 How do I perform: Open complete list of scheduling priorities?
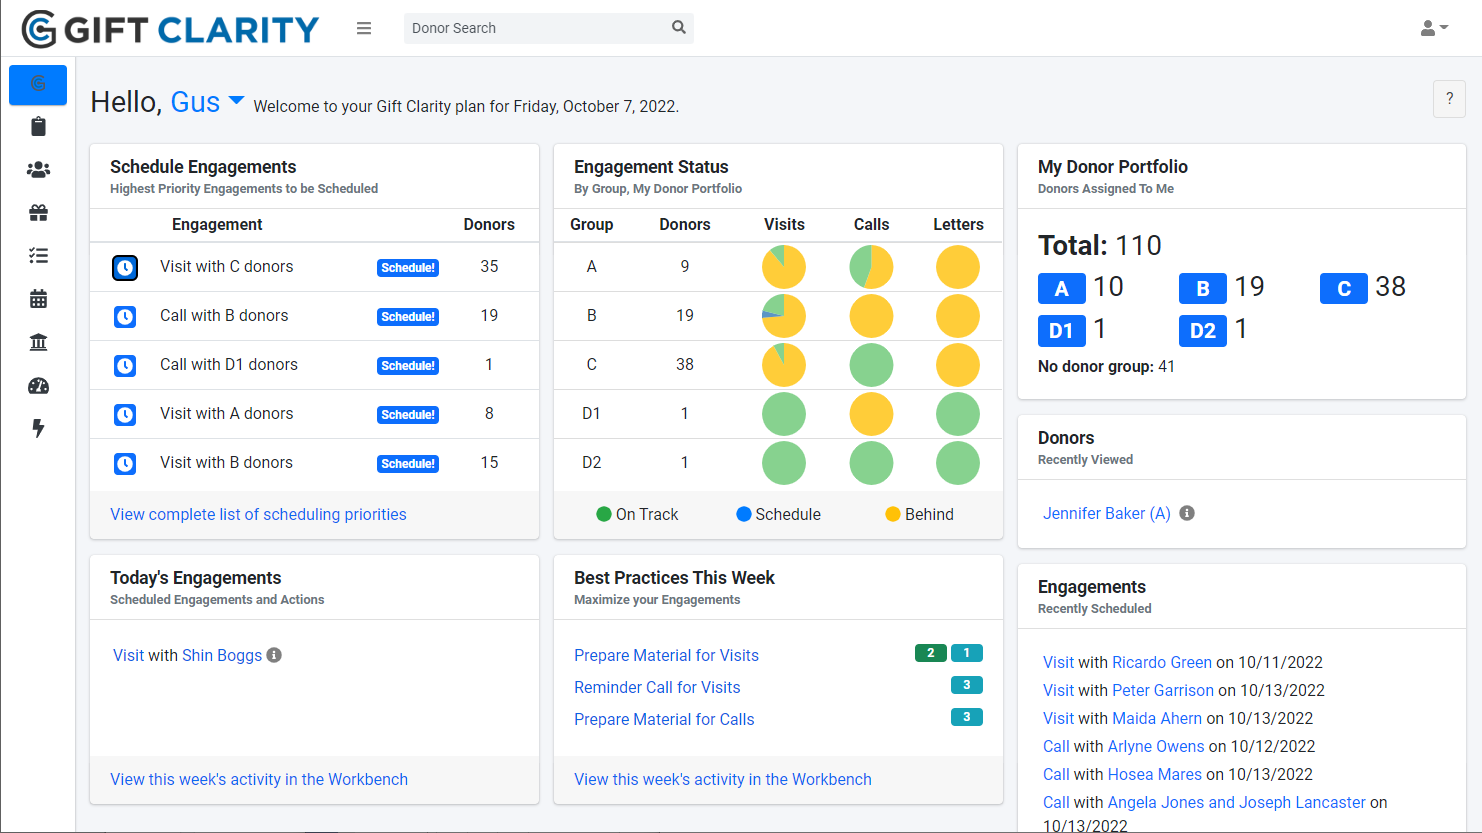(258, 514)
